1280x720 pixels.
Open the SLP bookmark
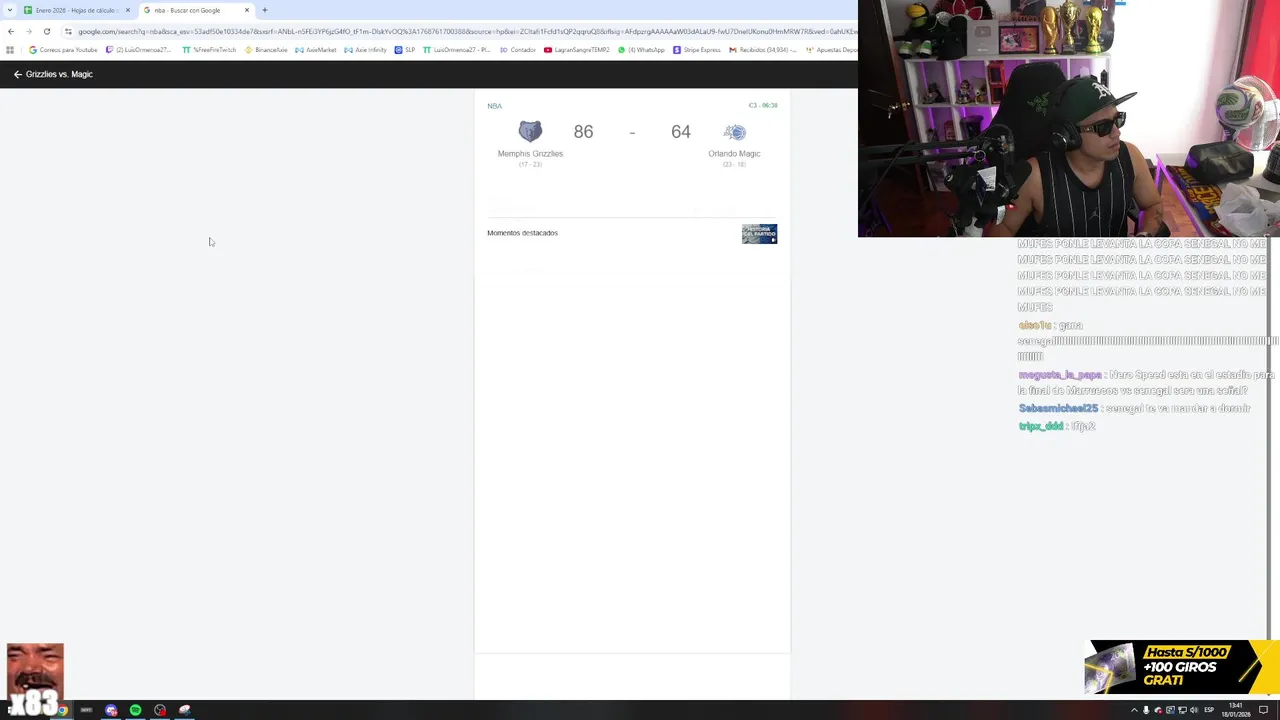(x=405, y=50)
